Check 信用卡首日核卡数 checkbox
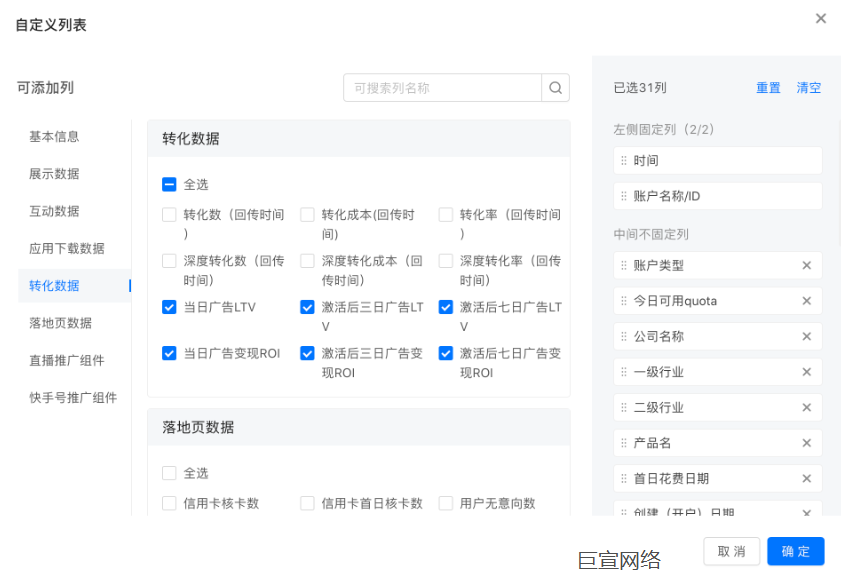Image resolution: width=841 pixels, height=584 pixels. 307,503
